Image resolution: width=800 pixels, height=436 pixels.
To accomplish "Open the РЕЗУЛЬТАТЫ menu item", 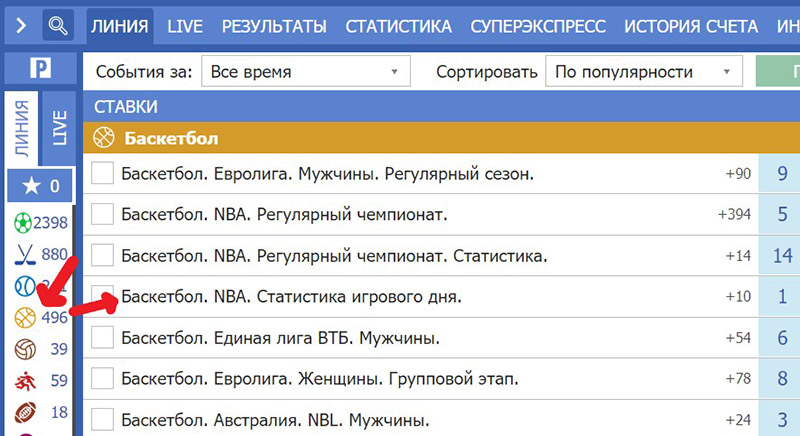I will pyautogui.click(x=274, y=26).
